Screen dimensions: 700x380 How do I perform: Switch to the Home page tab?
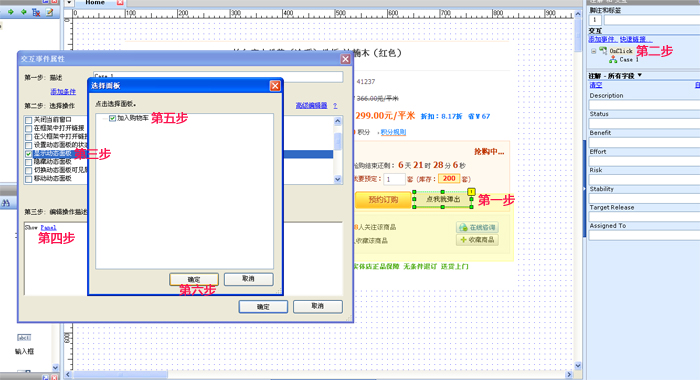[x=95, y=3]
